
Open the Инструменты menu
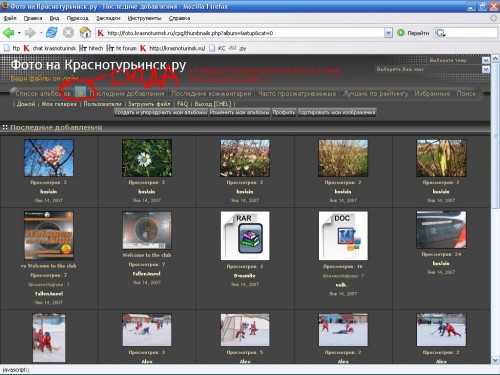click(x=144, y=18)
